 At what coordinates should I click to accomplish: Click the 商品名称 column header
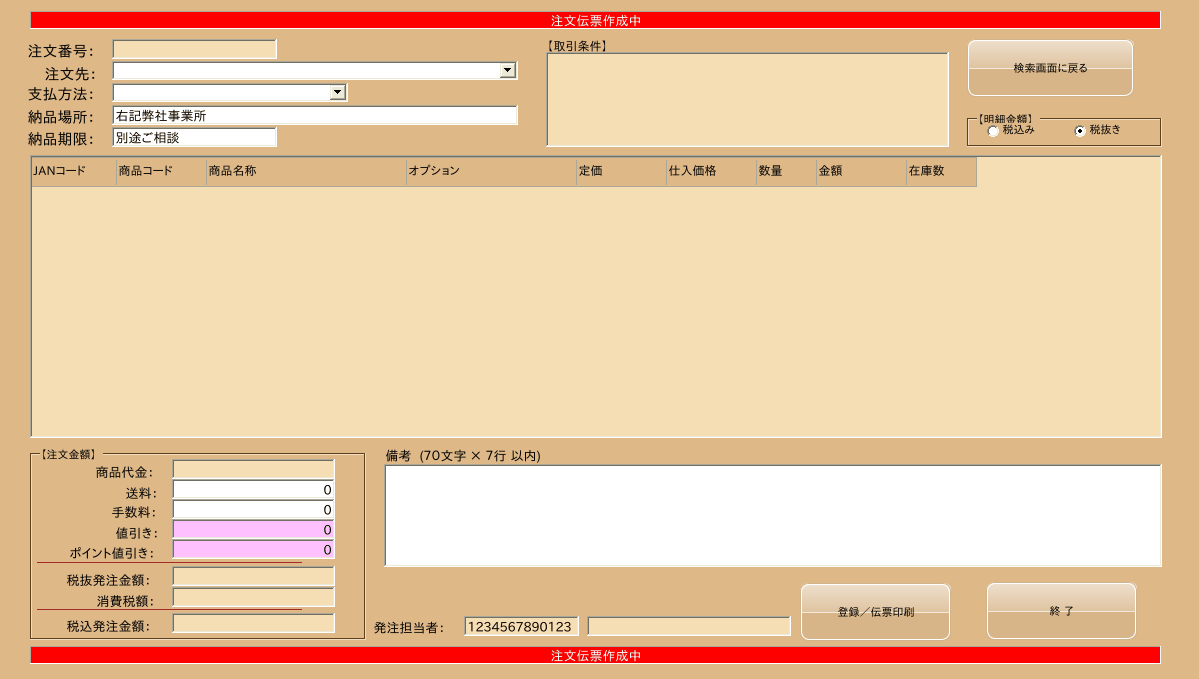306,171
